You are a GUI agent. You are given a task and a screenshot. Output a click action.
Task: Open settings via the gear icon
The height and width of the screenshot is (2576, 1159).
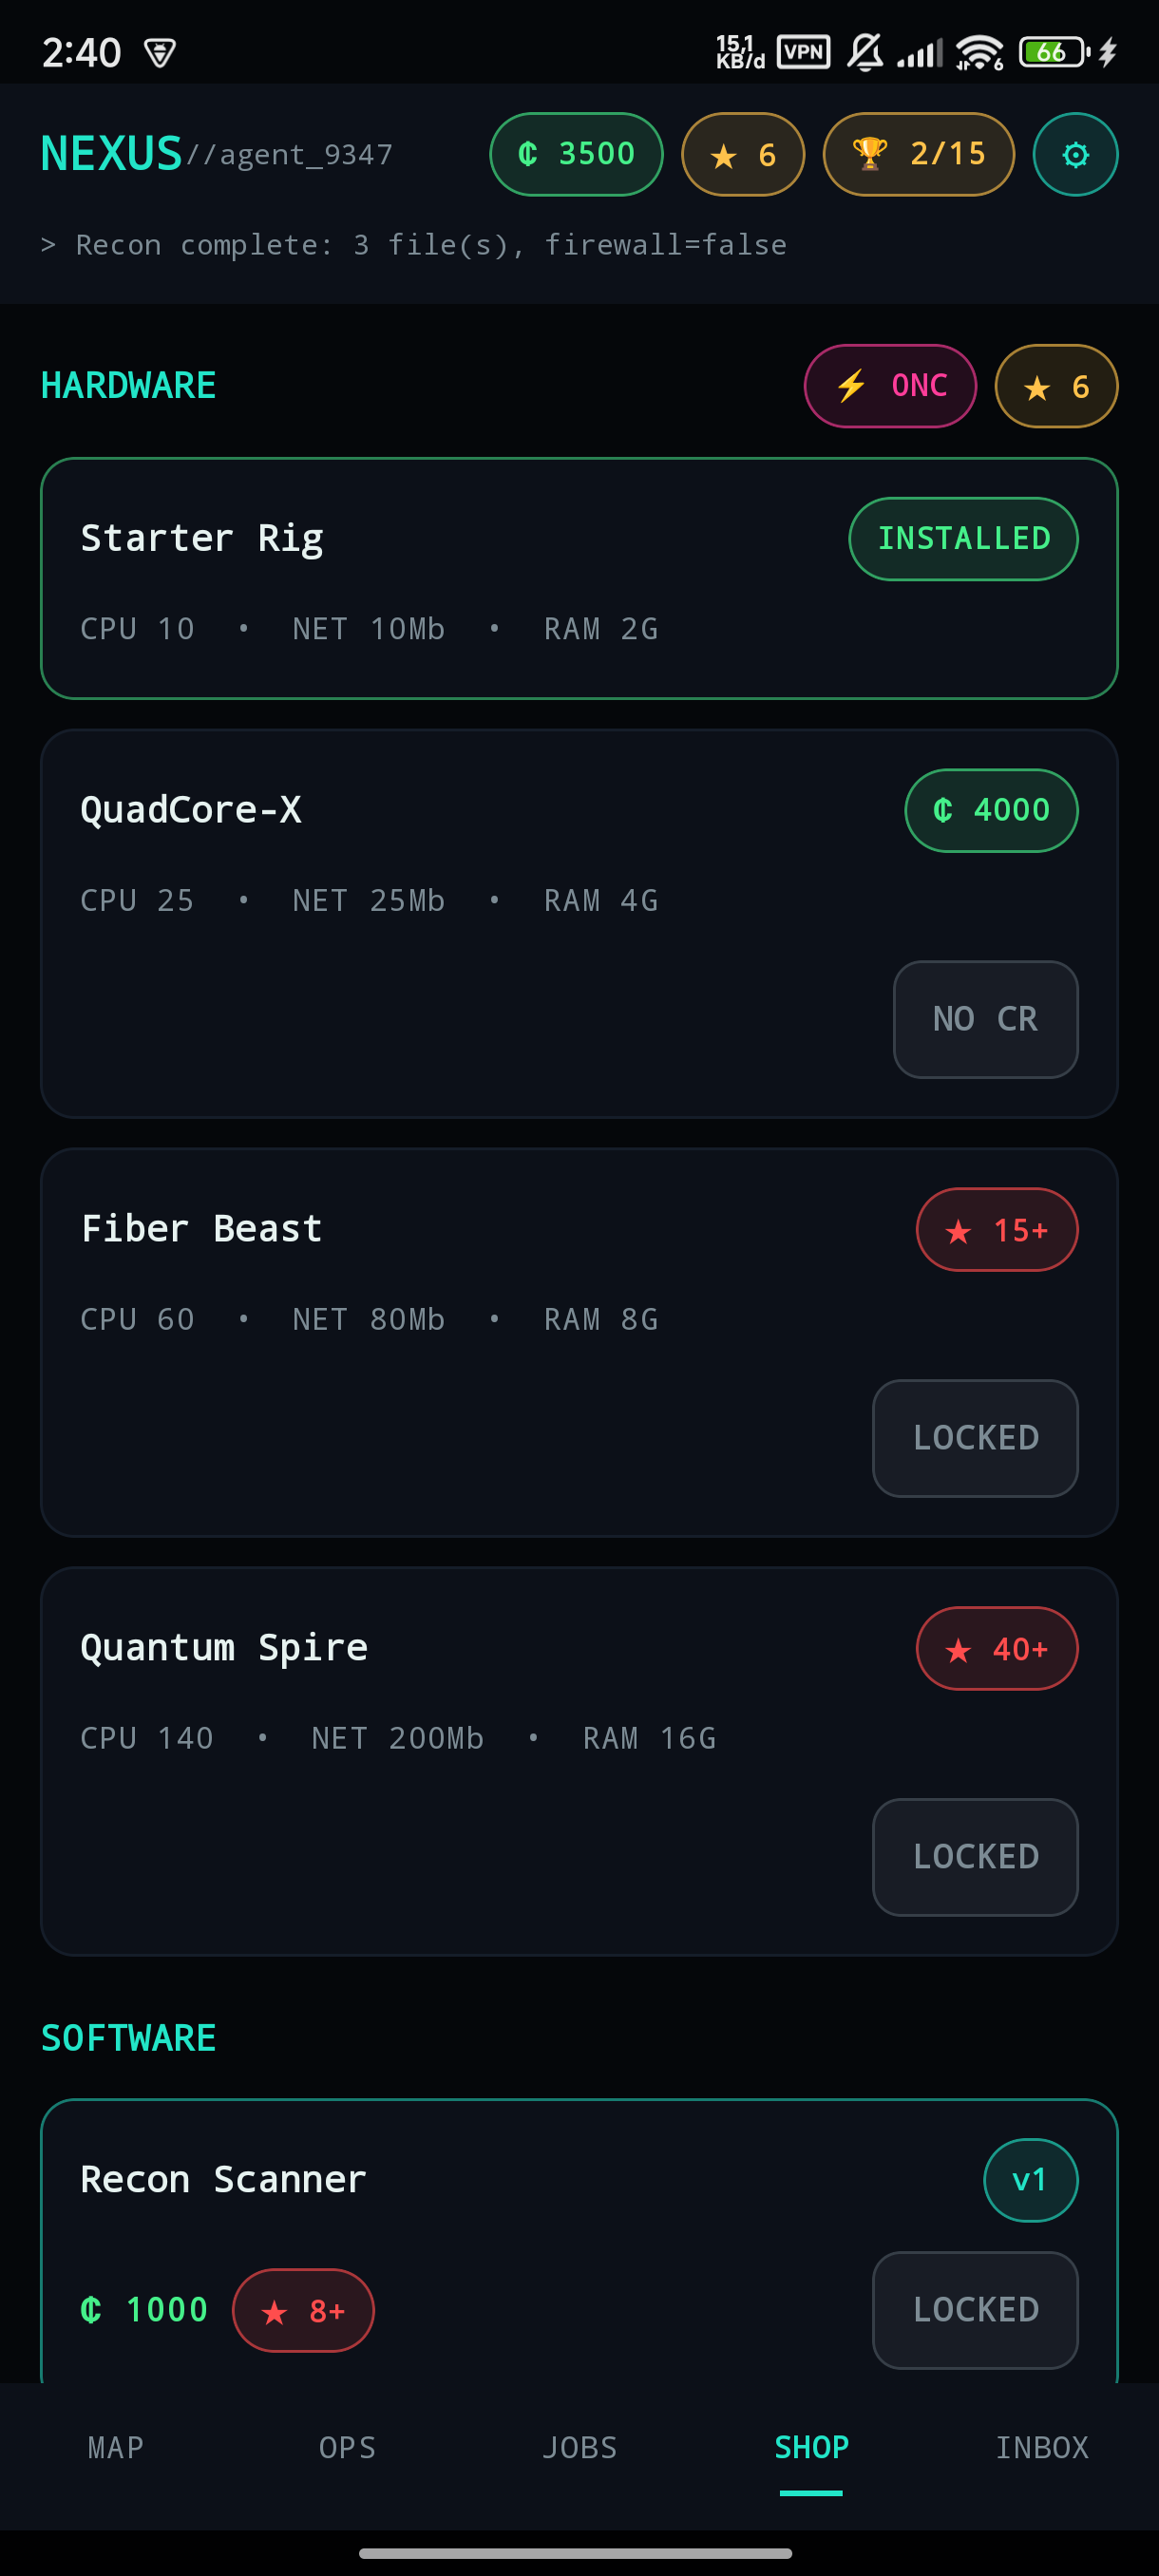pyautogui.click(x=1075, y=154)
